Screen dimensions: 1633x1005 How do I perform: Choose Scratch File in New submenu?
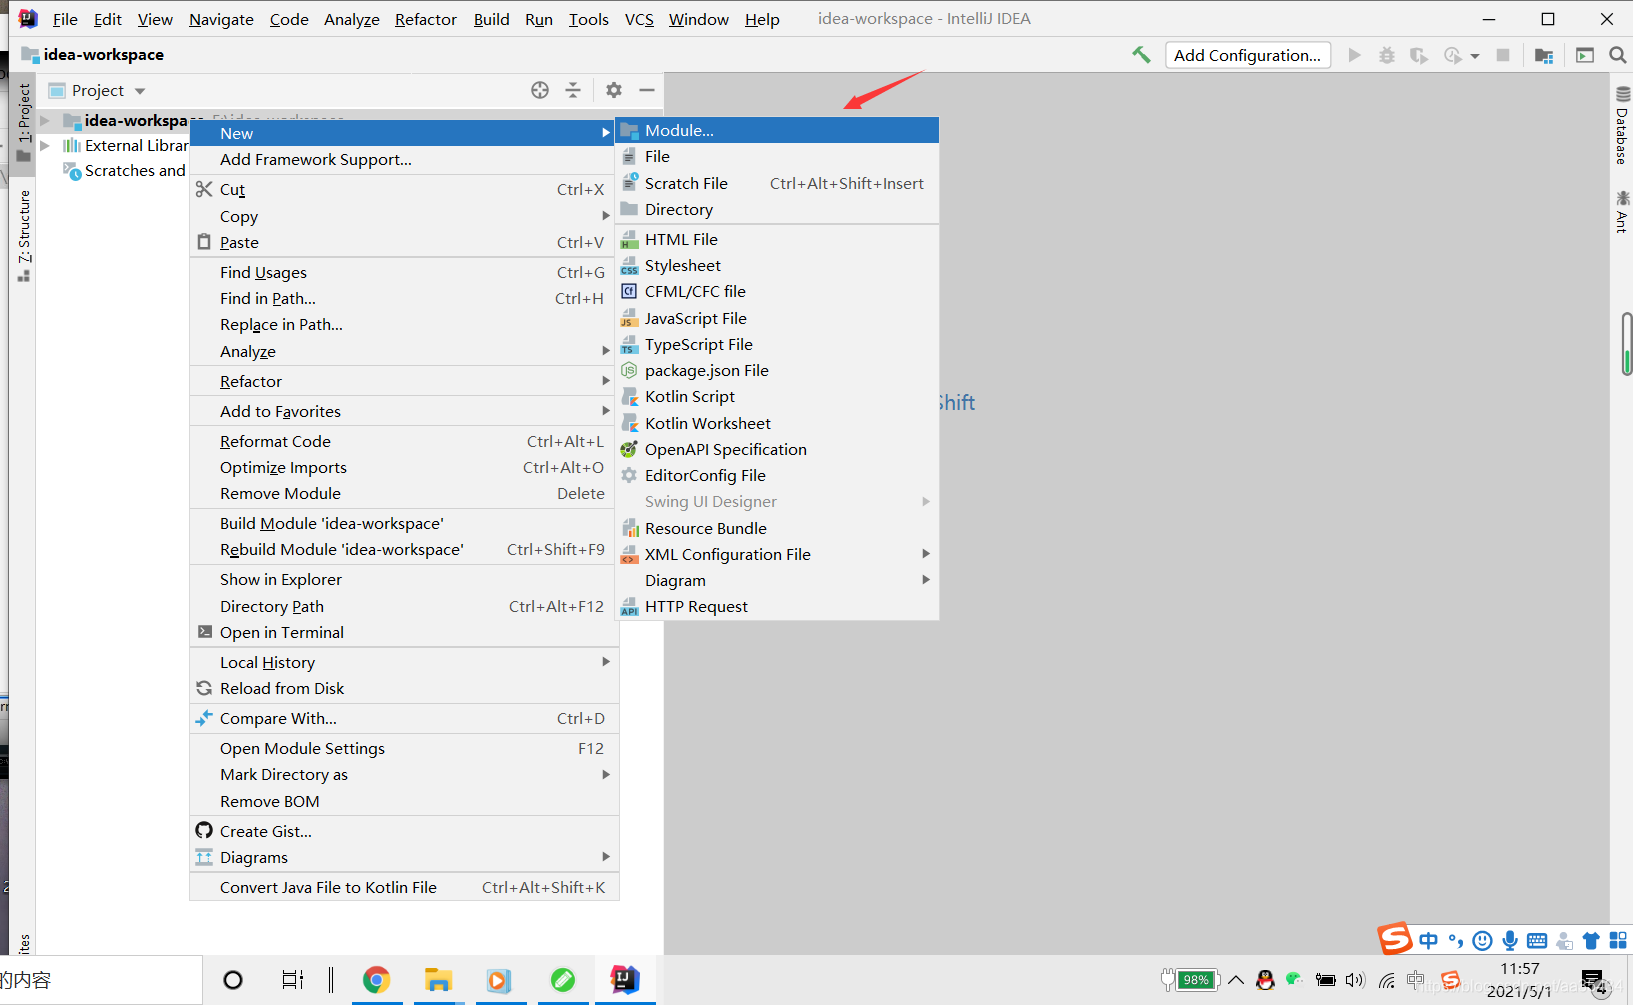(x=777, y=183)
